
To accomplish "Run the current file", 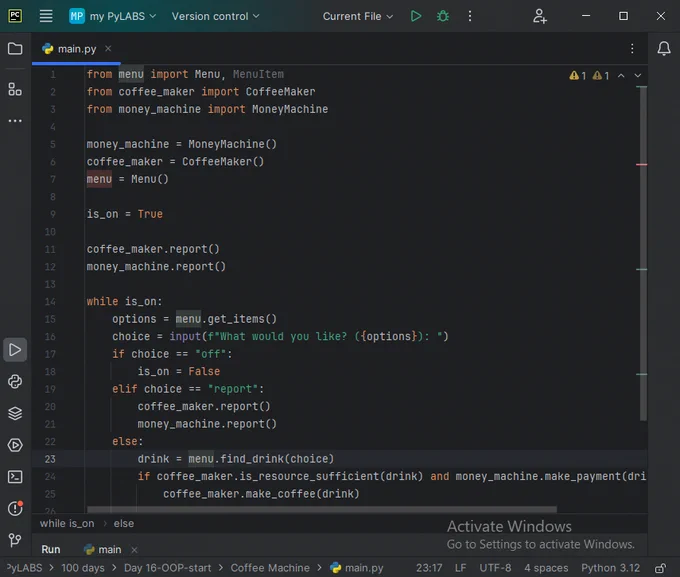I will coord(416,16).
